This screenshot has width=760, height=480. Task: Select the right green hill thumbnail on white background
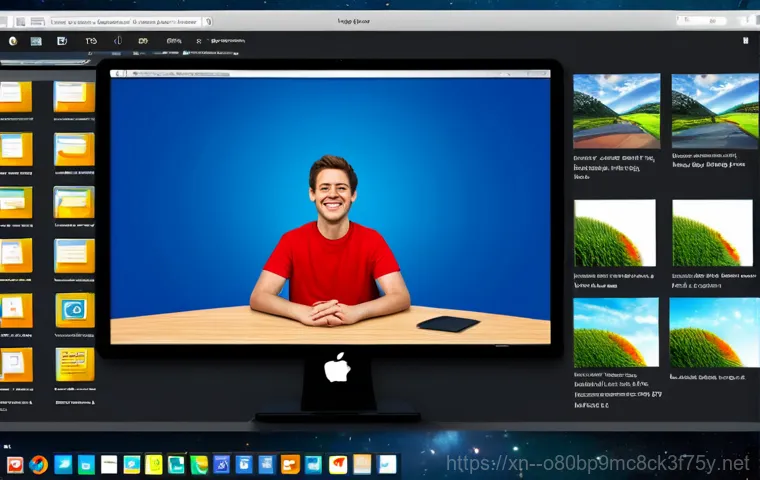(712, 233)
